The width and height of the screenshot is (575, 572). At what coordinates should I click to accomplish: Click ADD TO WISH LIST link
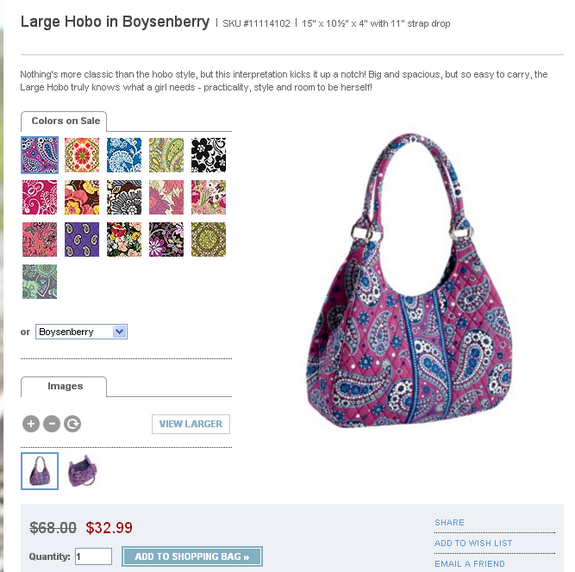click(x=473, y=543)
